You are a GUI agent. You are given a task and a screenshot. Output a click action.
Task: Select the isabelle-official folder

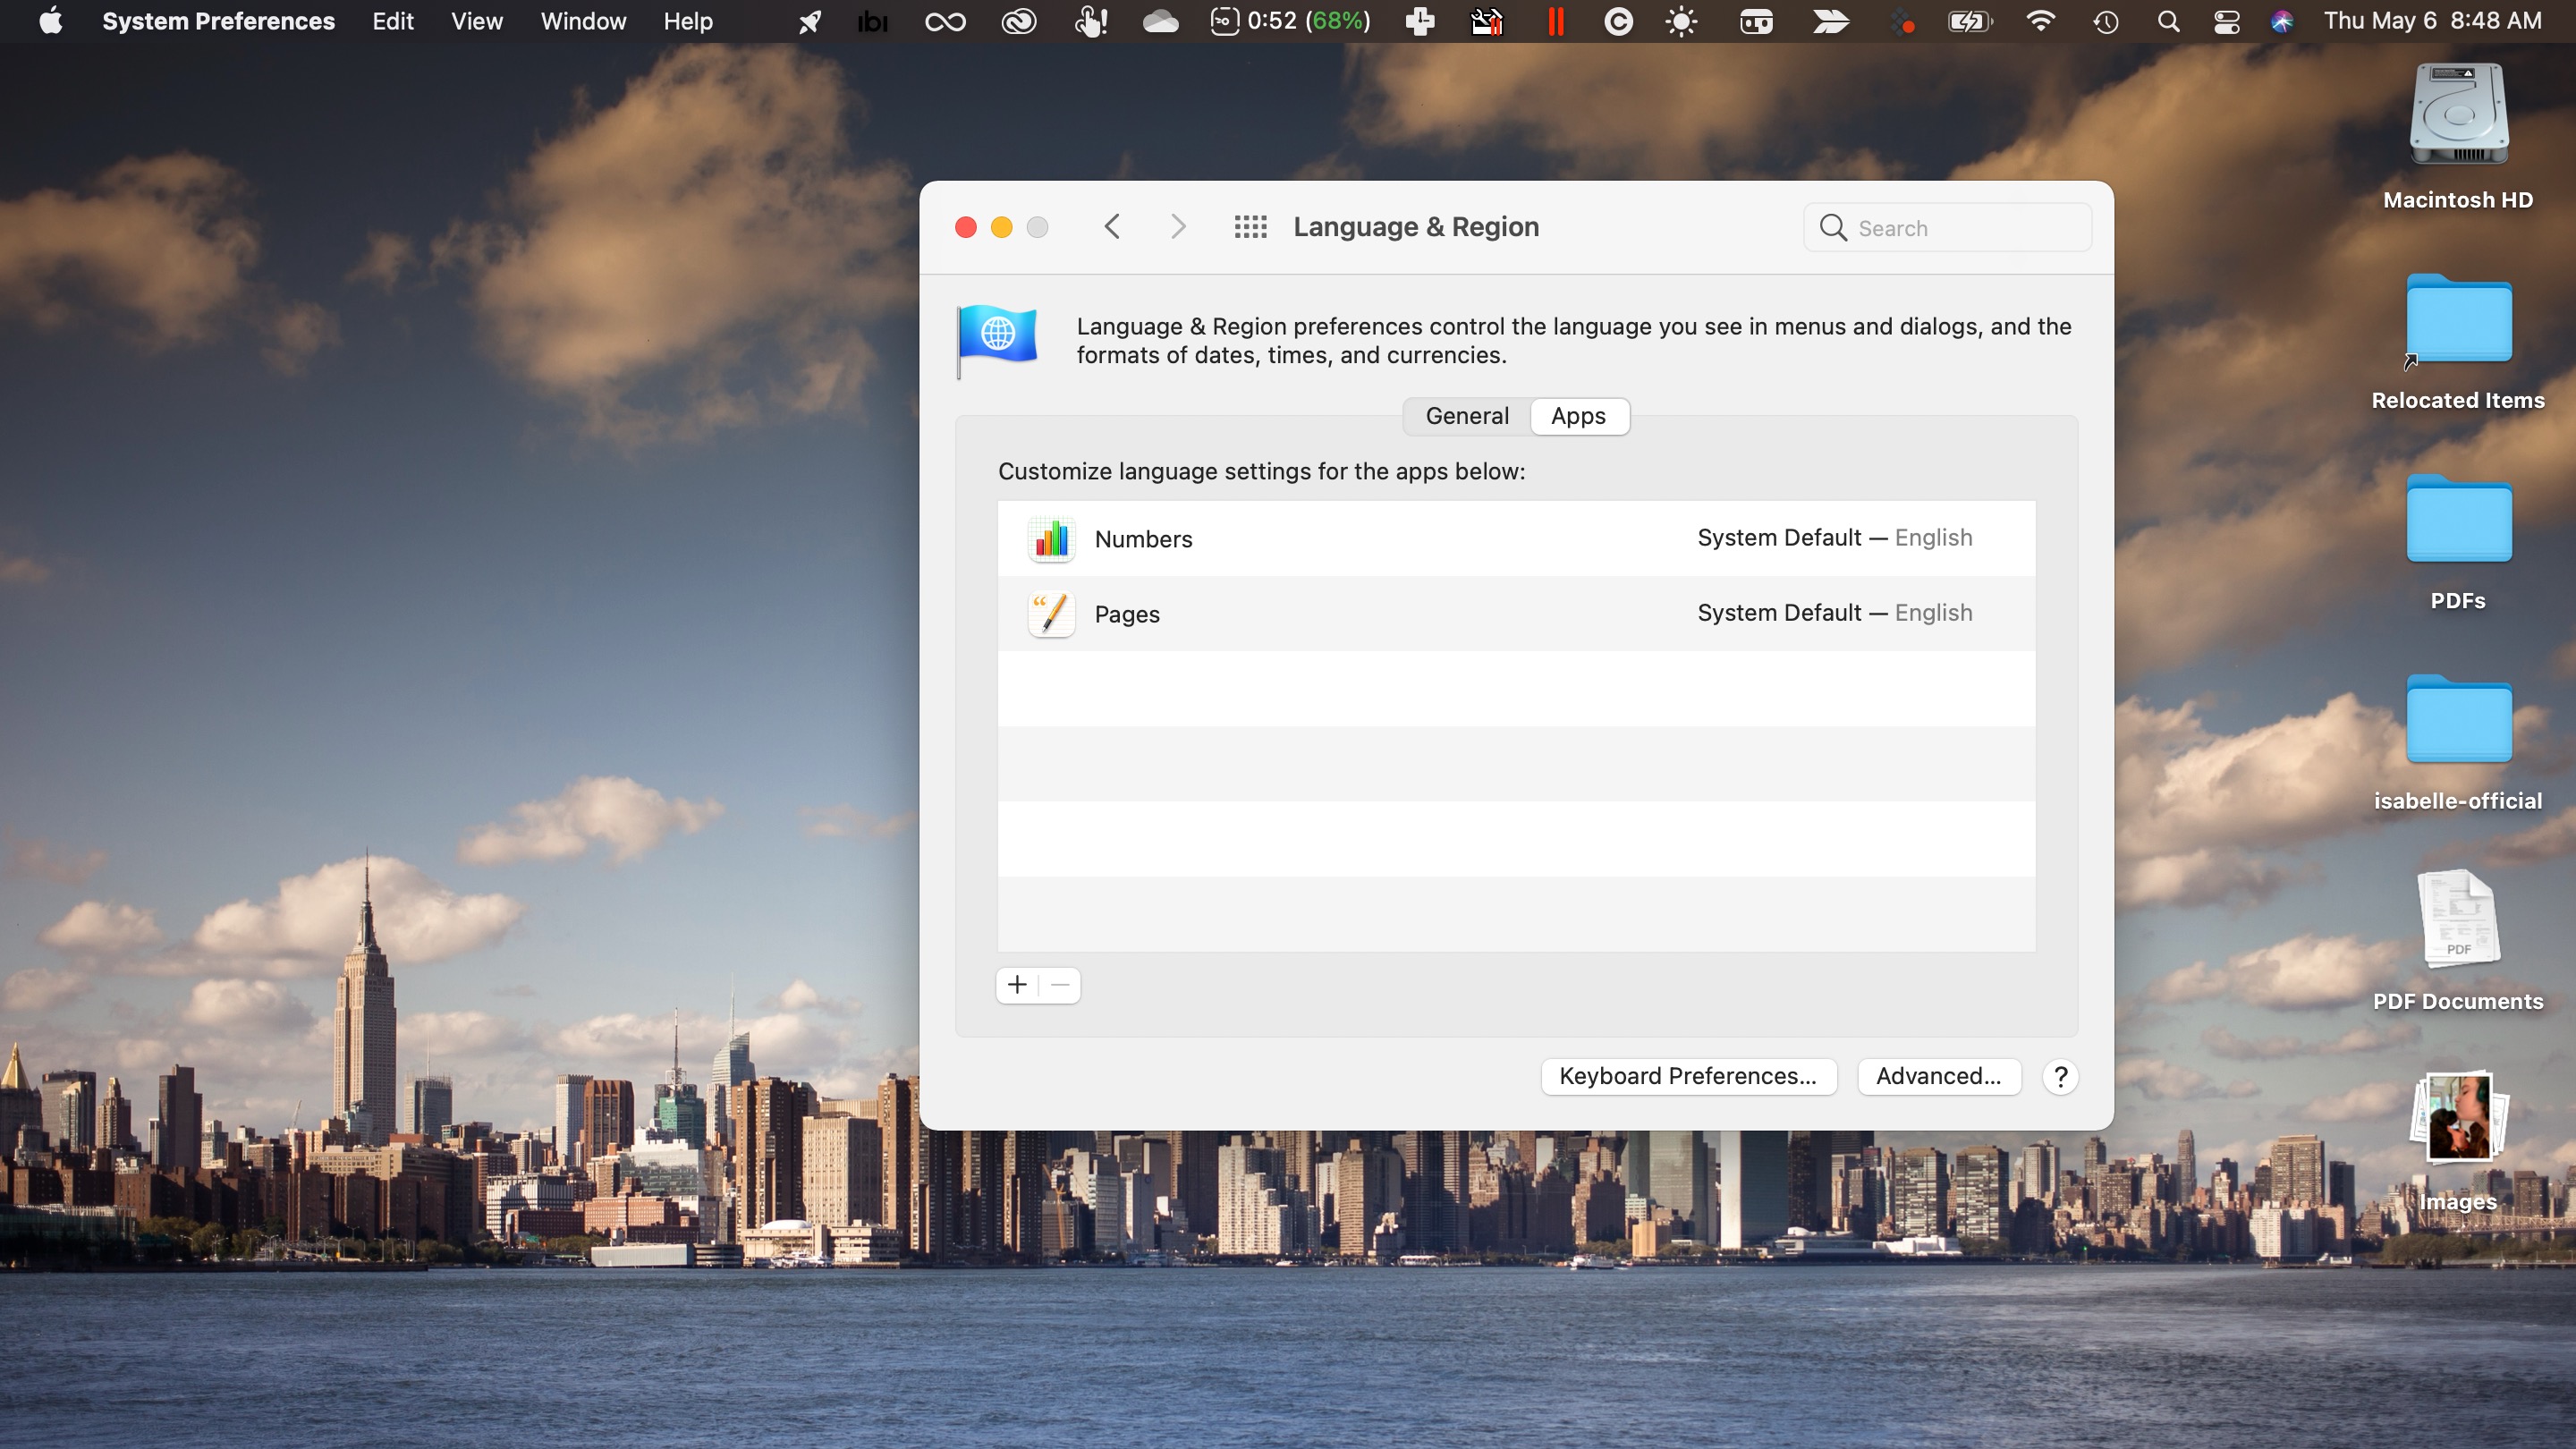point(2458,742)
